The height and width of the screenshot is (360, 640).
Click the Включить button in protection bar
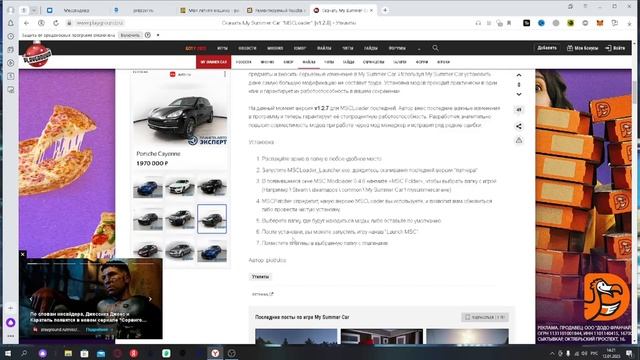click(130, 36)
